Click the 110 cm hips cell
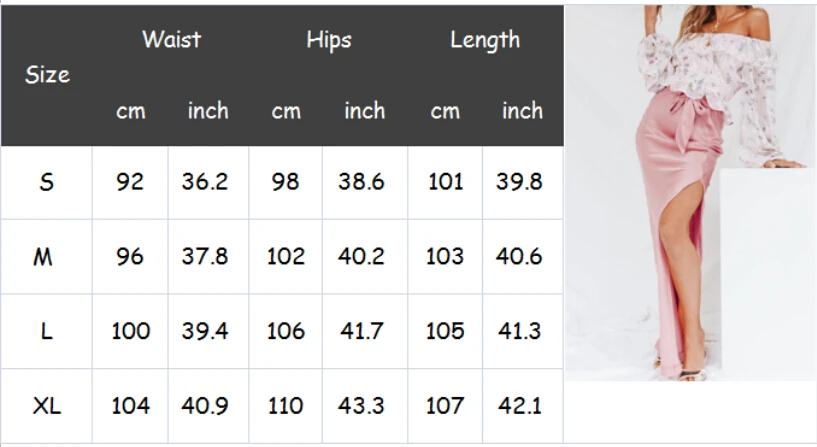The width and height of the screenshot is (817, 447). point(286,406)
